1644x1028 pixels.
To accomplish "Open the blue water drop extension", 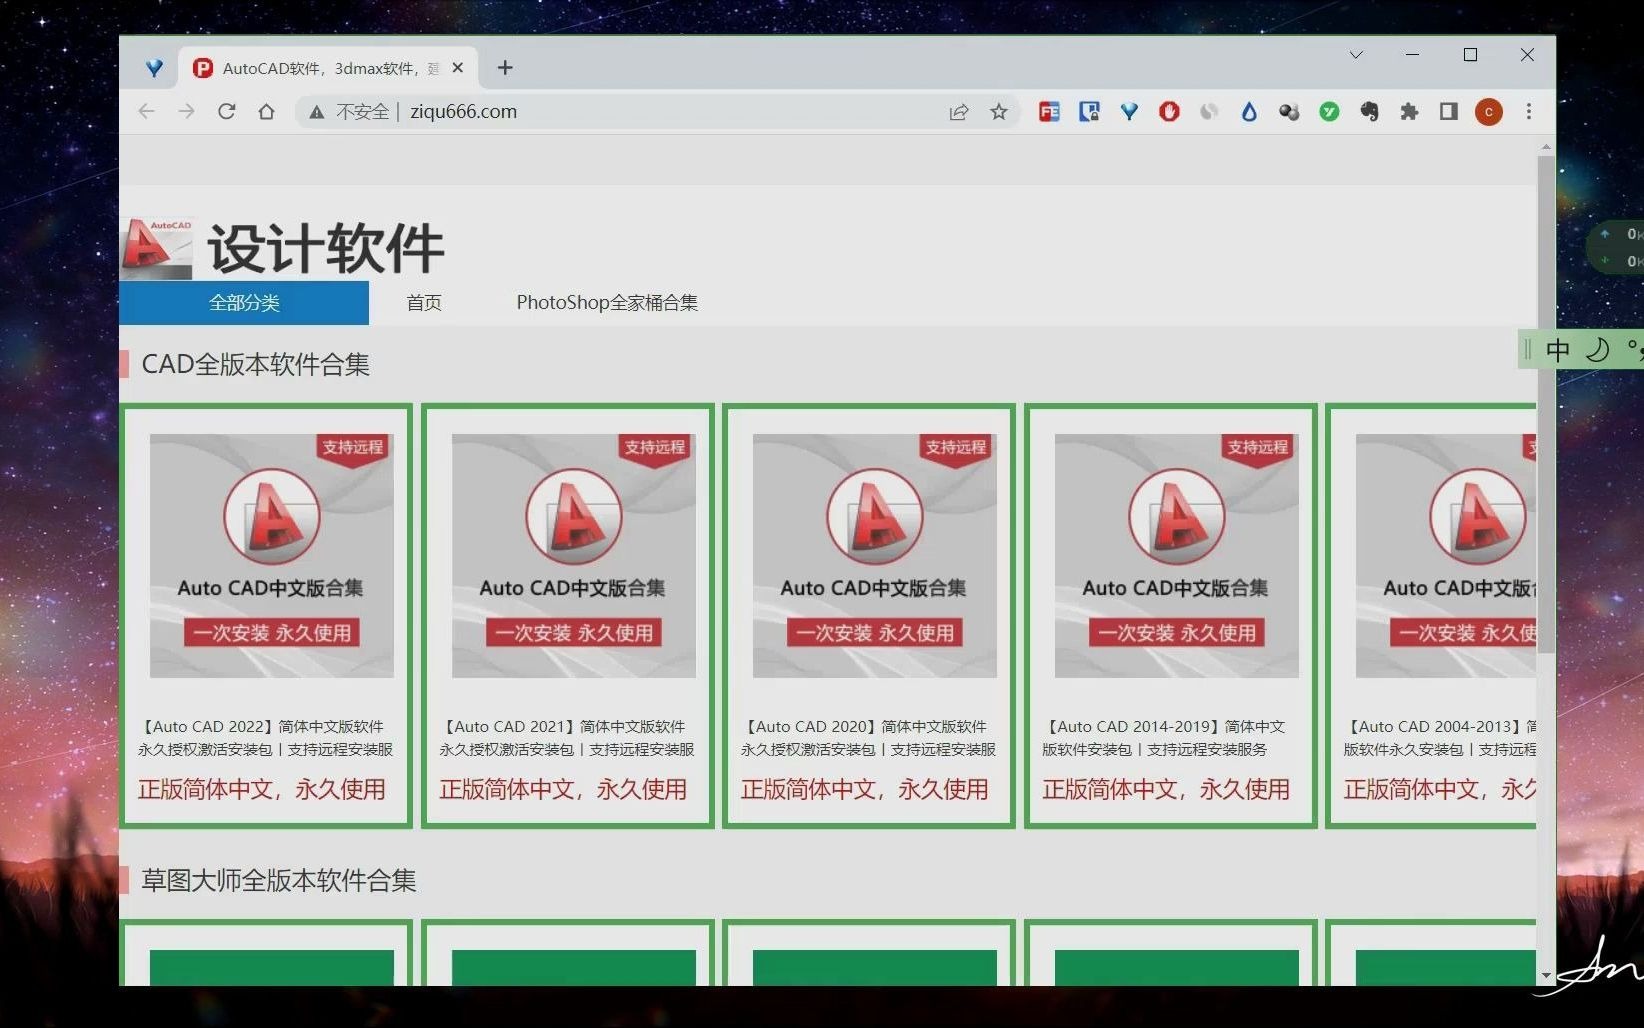I will (x=1249, y=112).
